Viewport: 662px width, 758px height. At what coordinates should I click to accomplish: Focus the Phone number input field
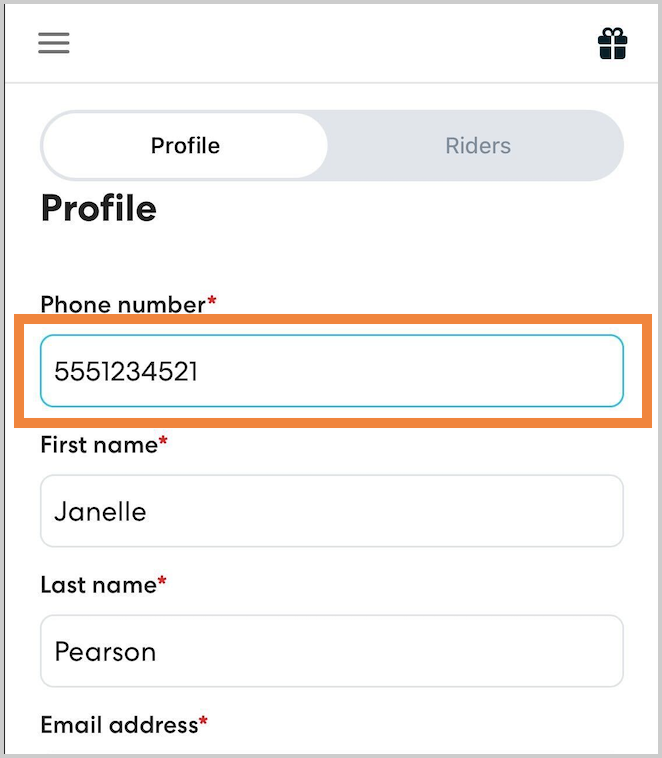point(400,371)
